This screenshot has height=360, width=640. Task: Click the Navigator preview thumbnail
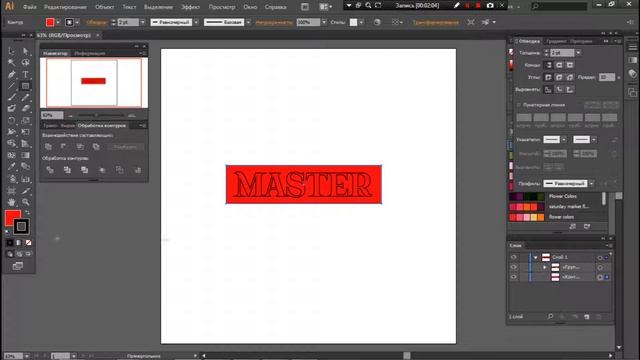[94, 82]
